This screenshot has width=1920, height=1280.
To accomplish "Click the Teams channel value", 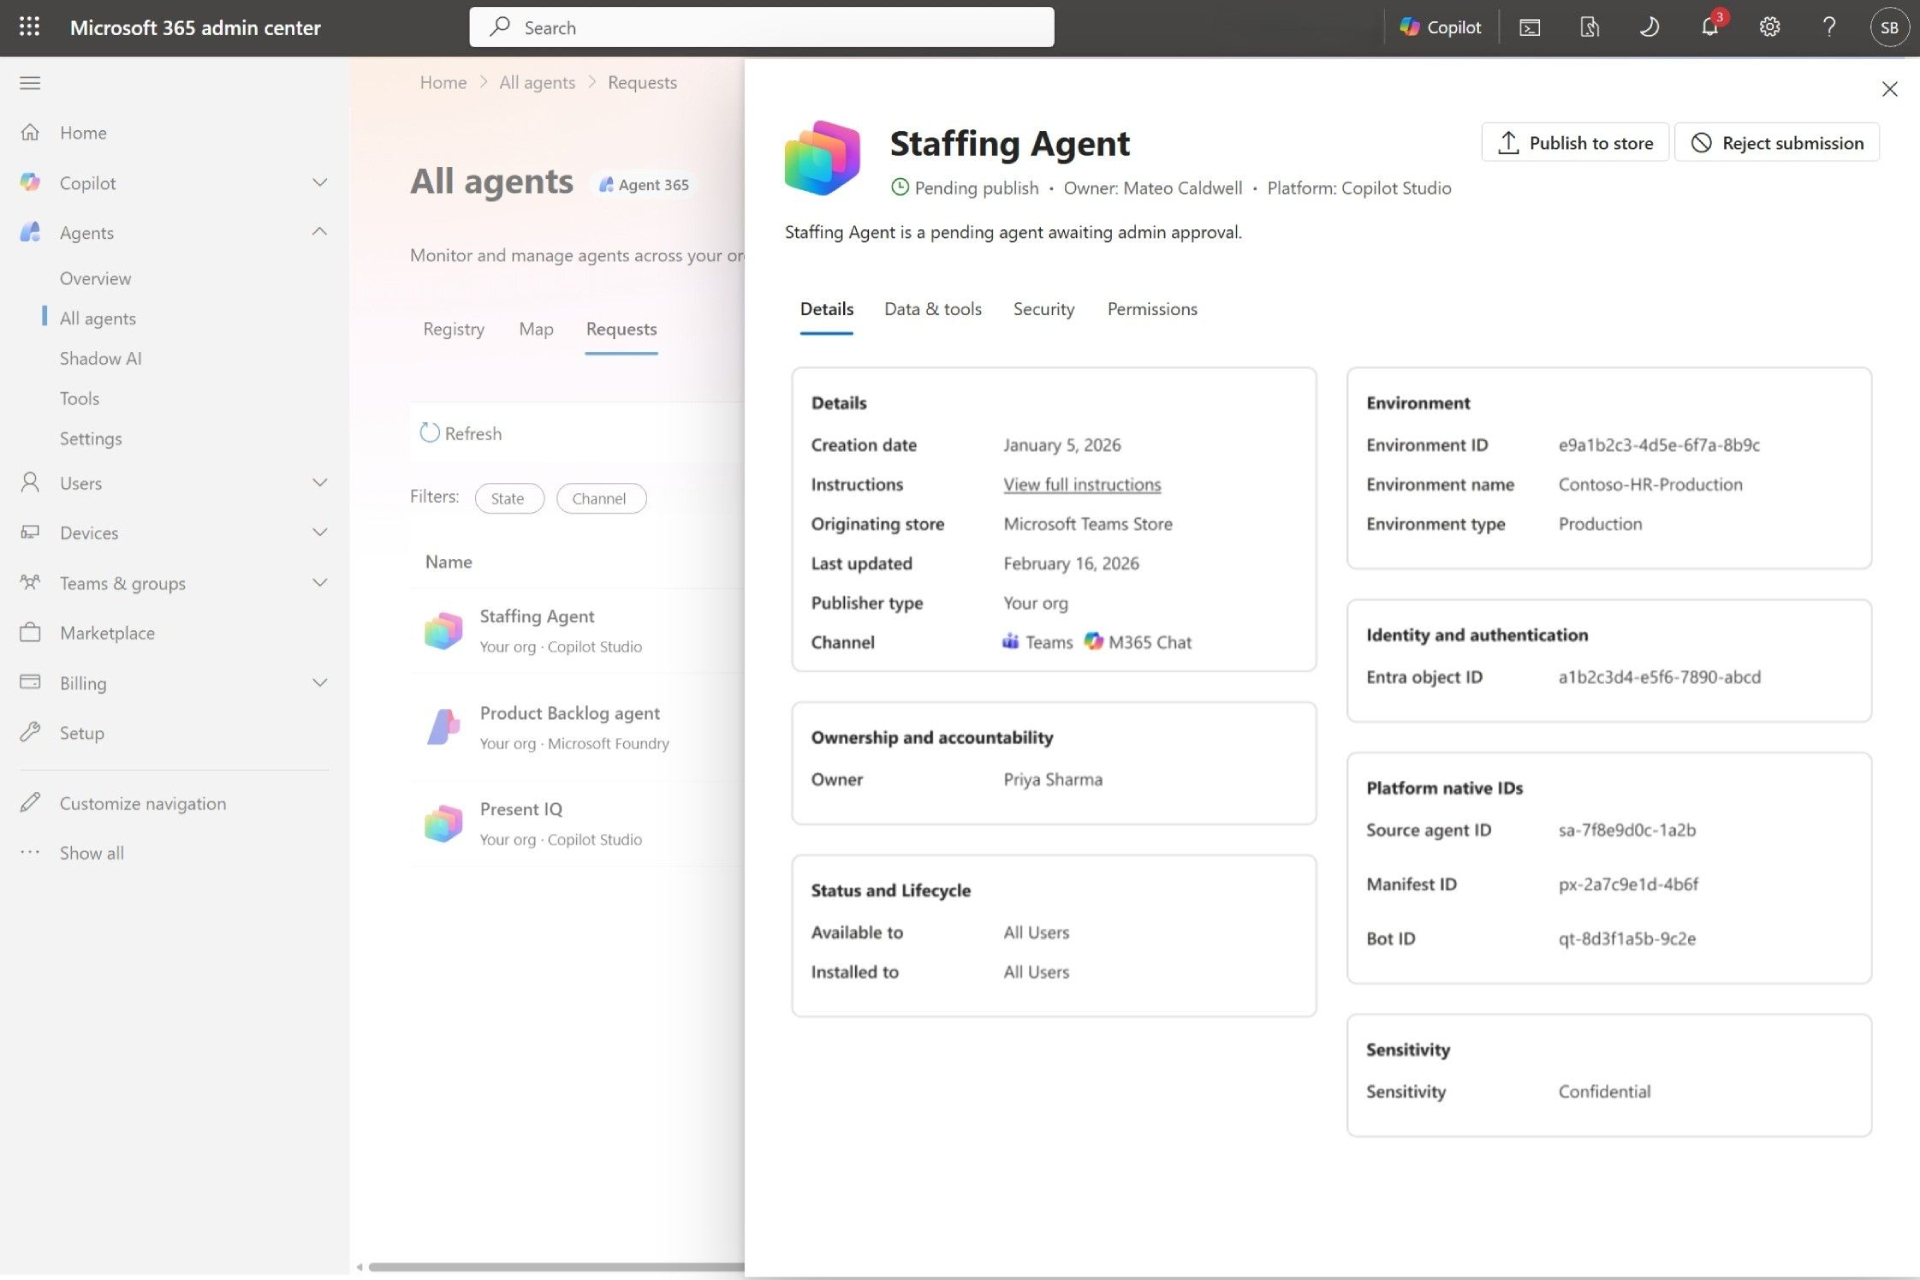I will 1037,642.
